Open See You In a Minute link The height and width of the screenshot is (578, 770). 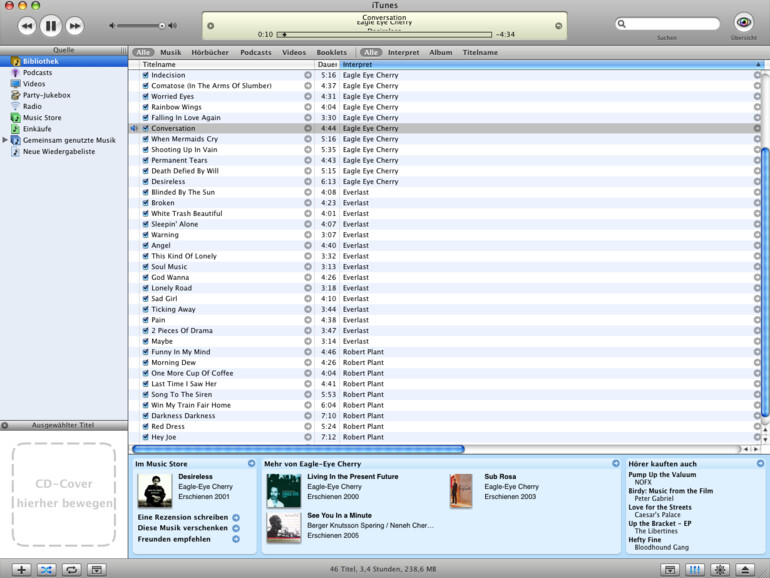(339, 516)
